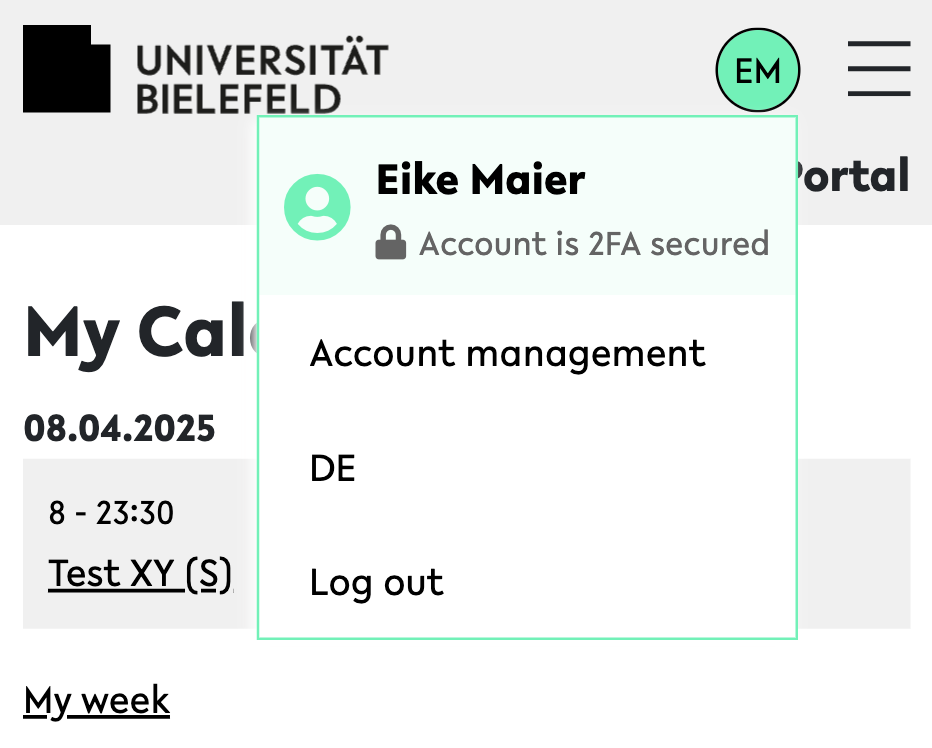Click the 08.04.2025 date label

120,429
